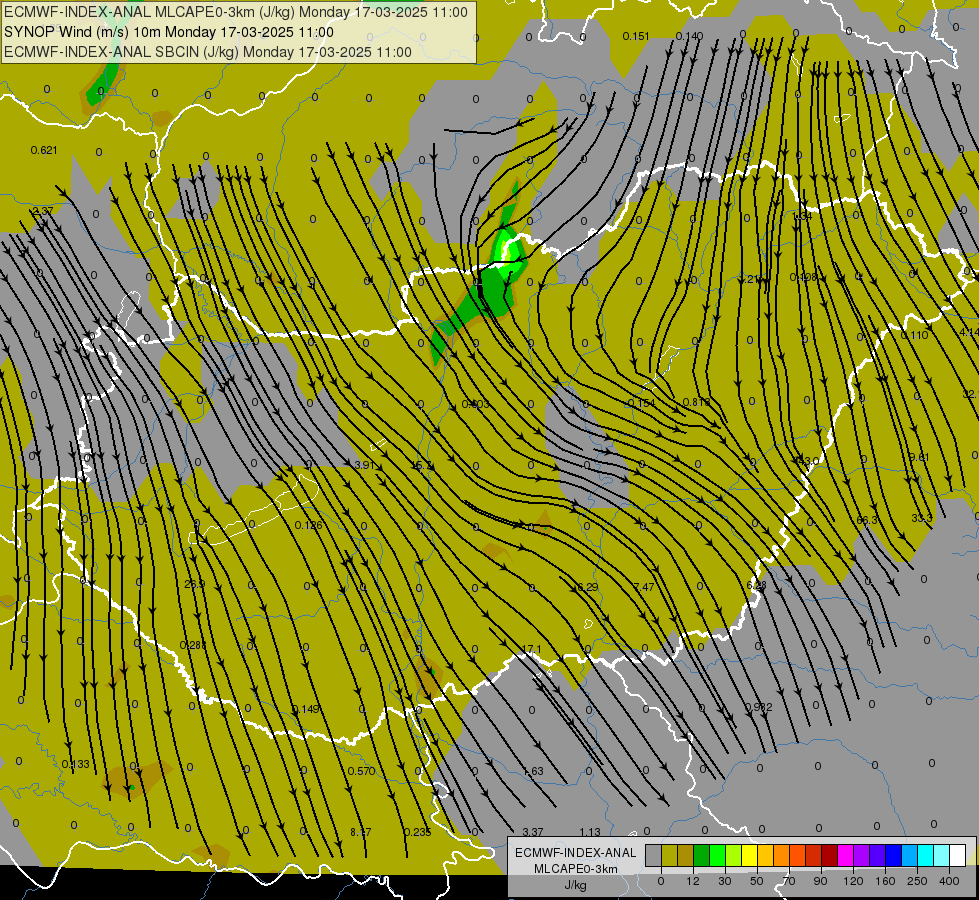
Task: Click the map value 0.903
Action: [476, 404]
